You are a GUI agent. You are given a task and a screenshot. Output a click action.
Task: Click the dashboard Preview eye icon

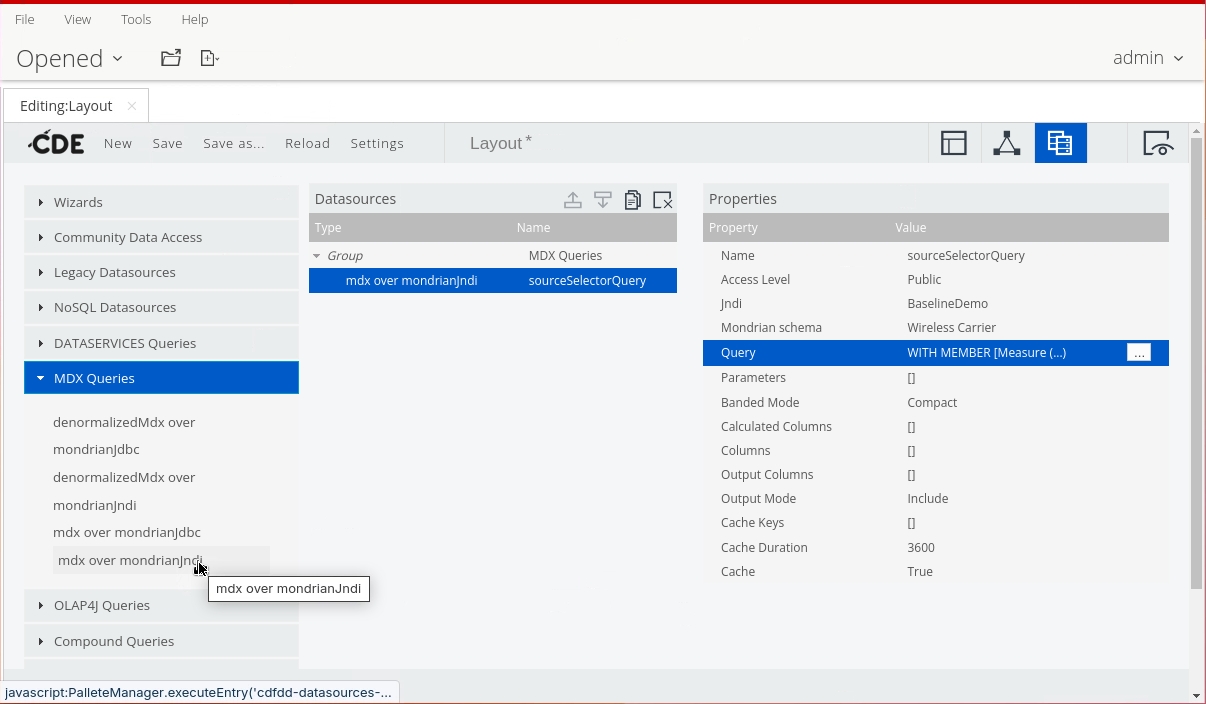point(1158,143)
